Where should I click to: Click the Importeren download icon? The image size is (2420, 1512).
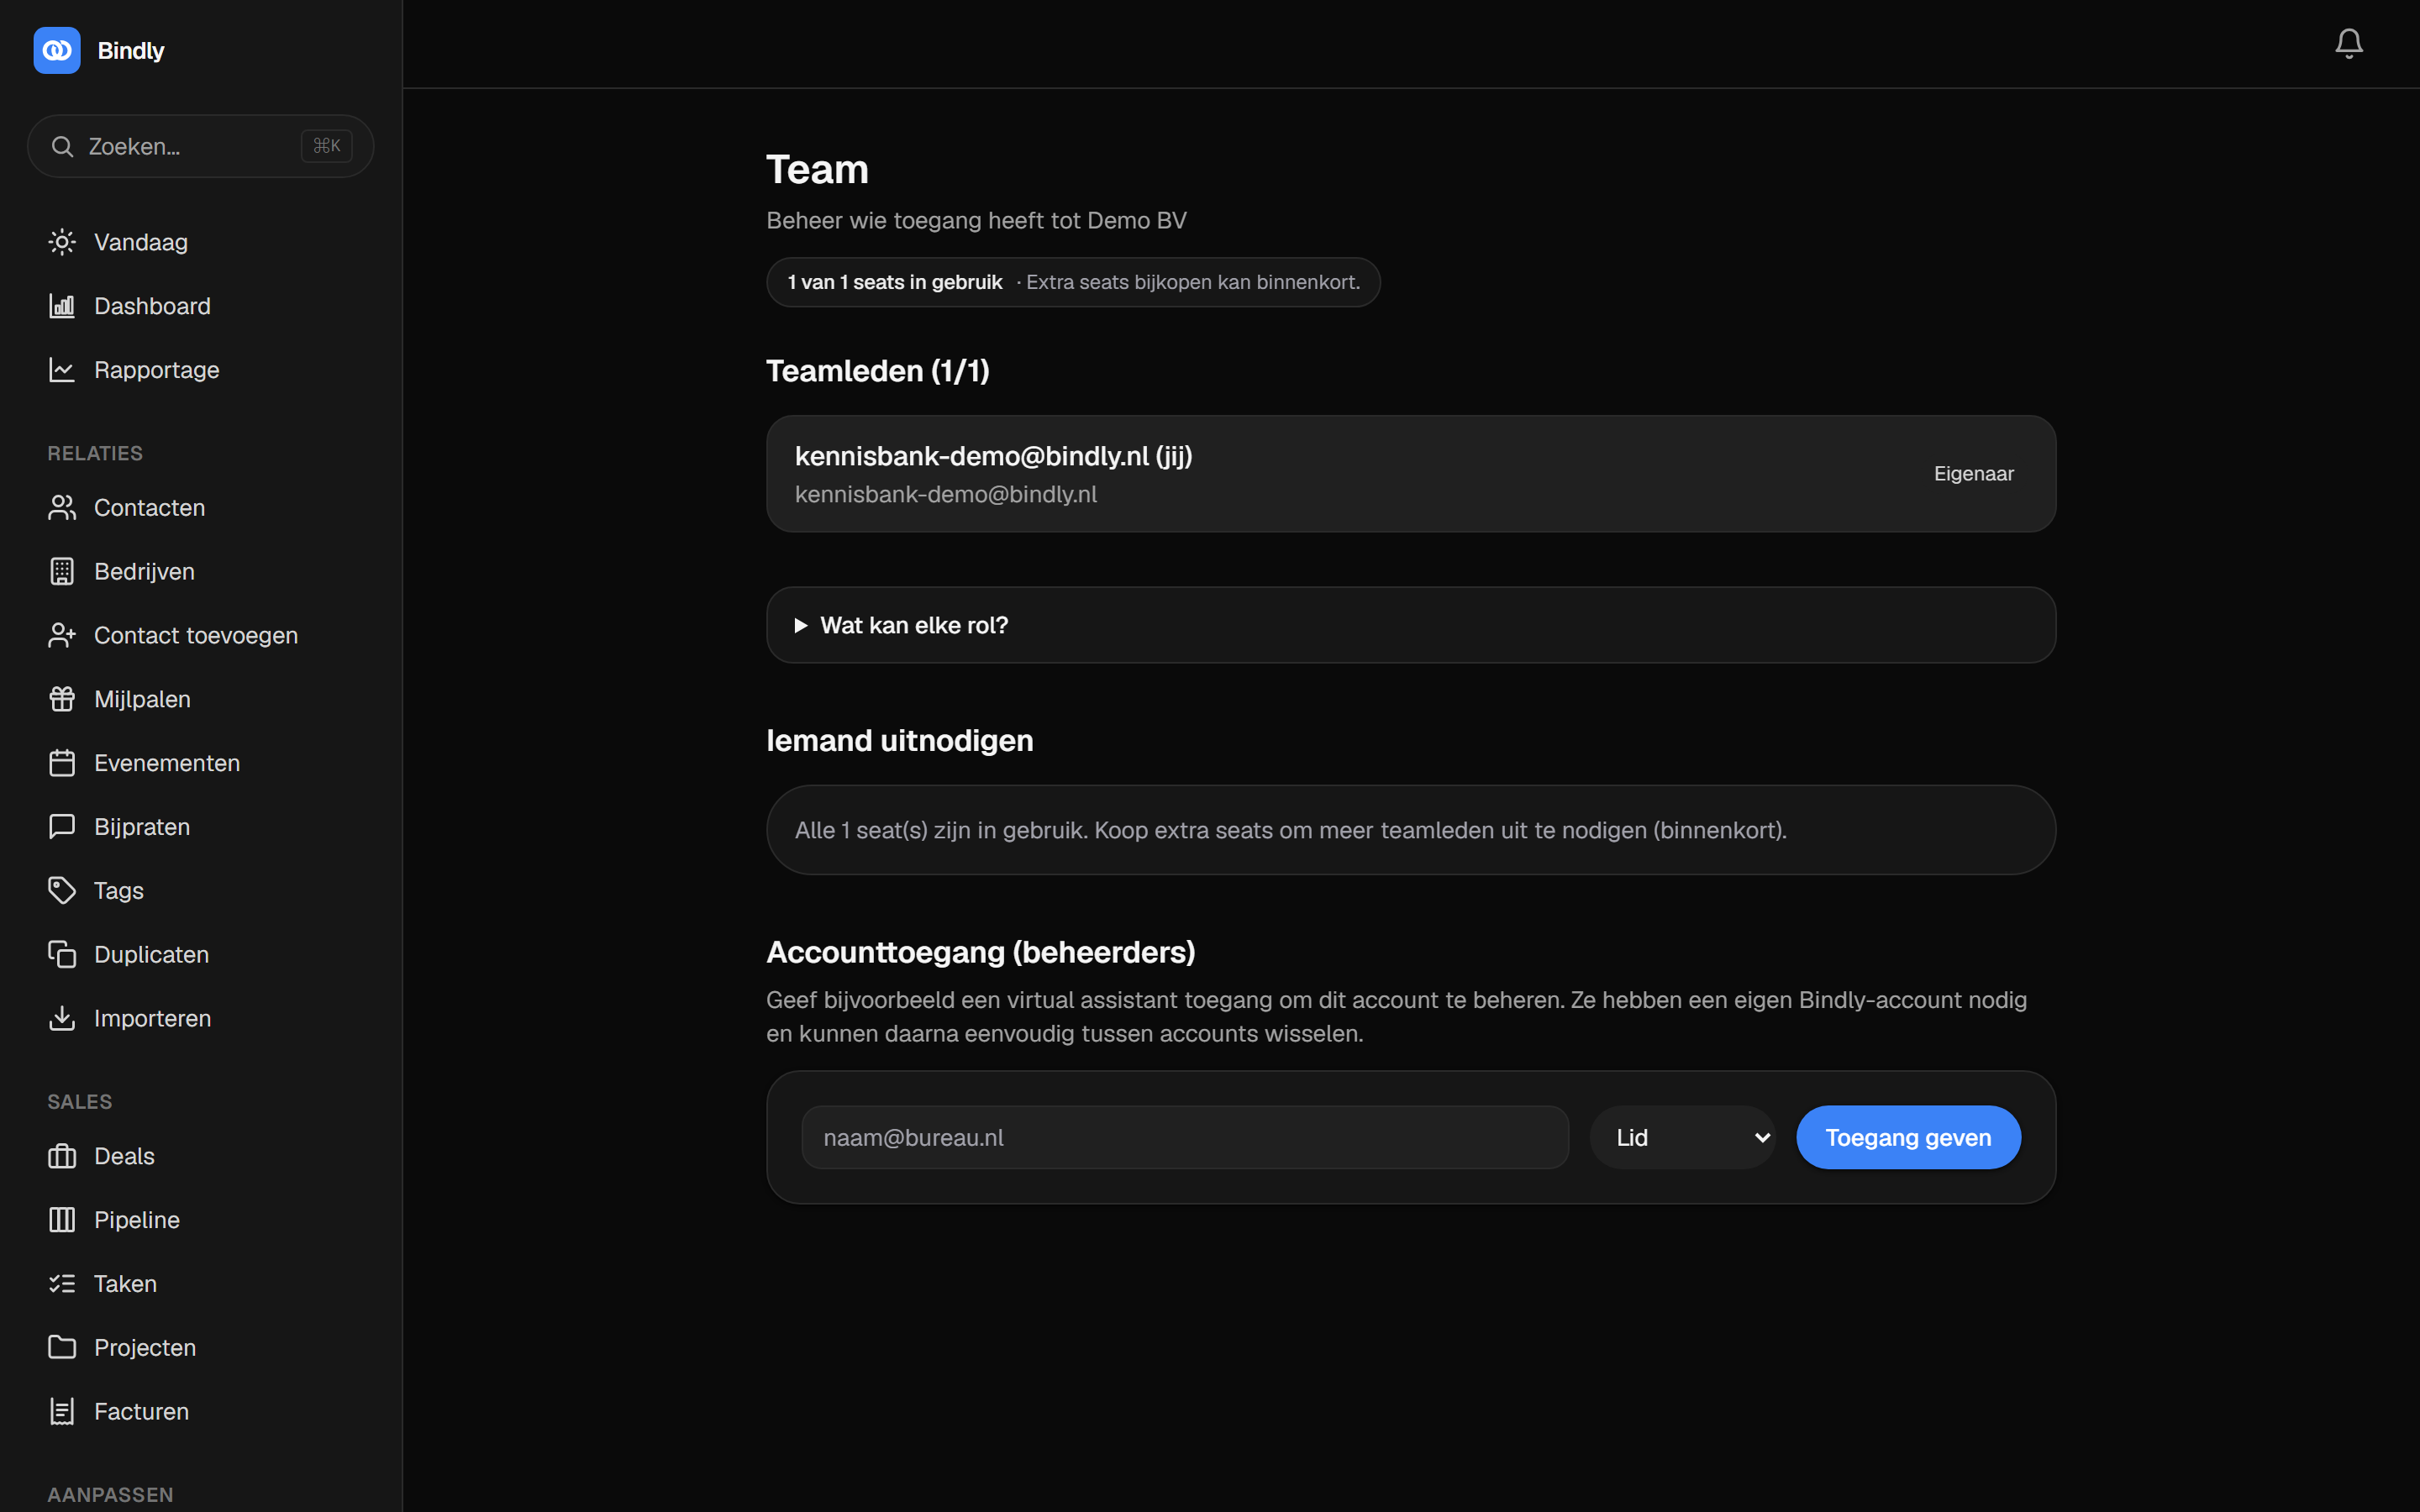(x=62, y=1018)
